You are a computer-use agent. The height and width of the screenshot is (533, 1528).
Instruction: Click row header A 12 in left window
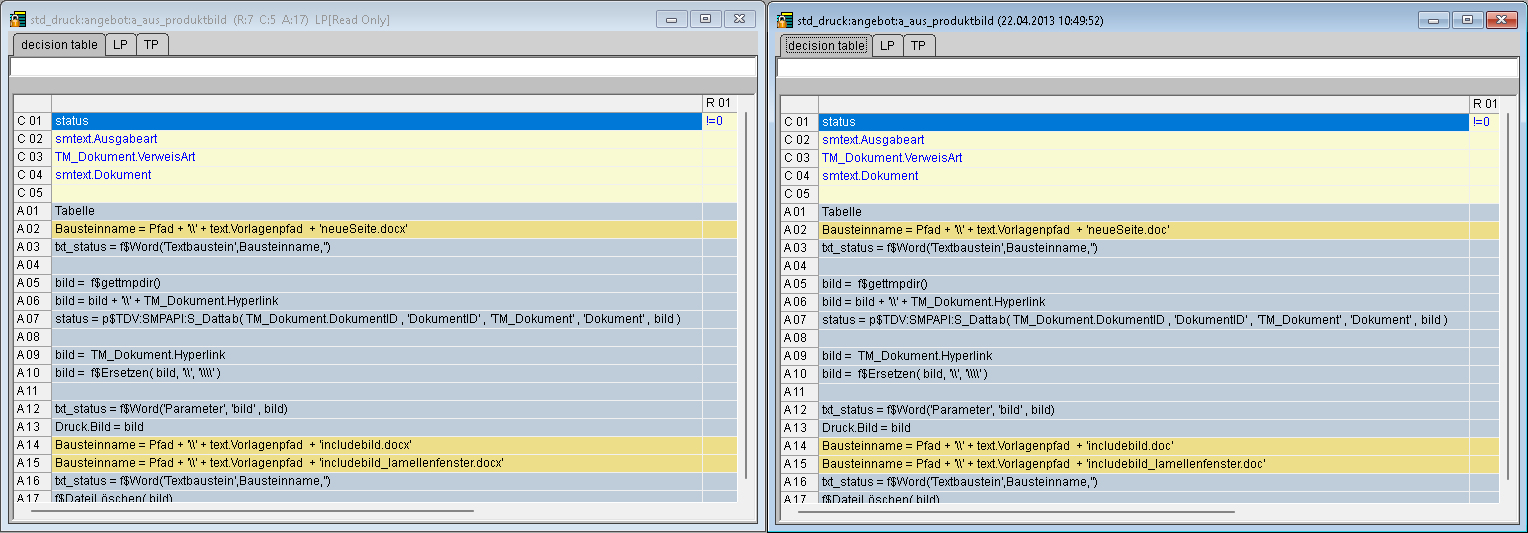point(32,409)
